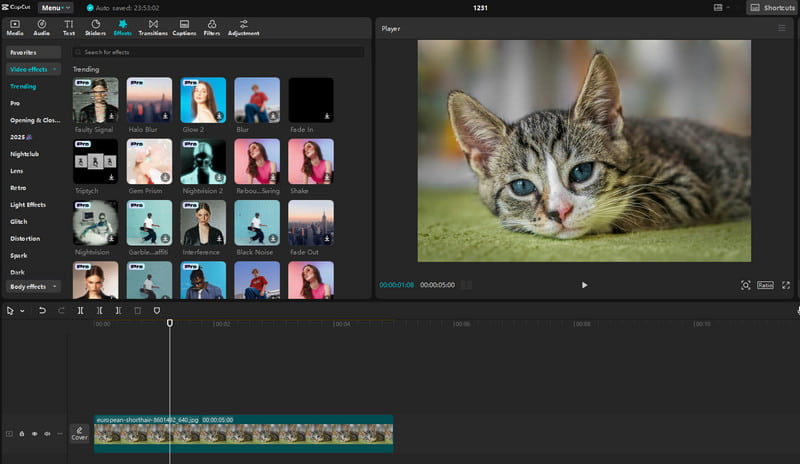Collapse the Video effects category
The image size is (800, 464).
[x=34, y=69]
